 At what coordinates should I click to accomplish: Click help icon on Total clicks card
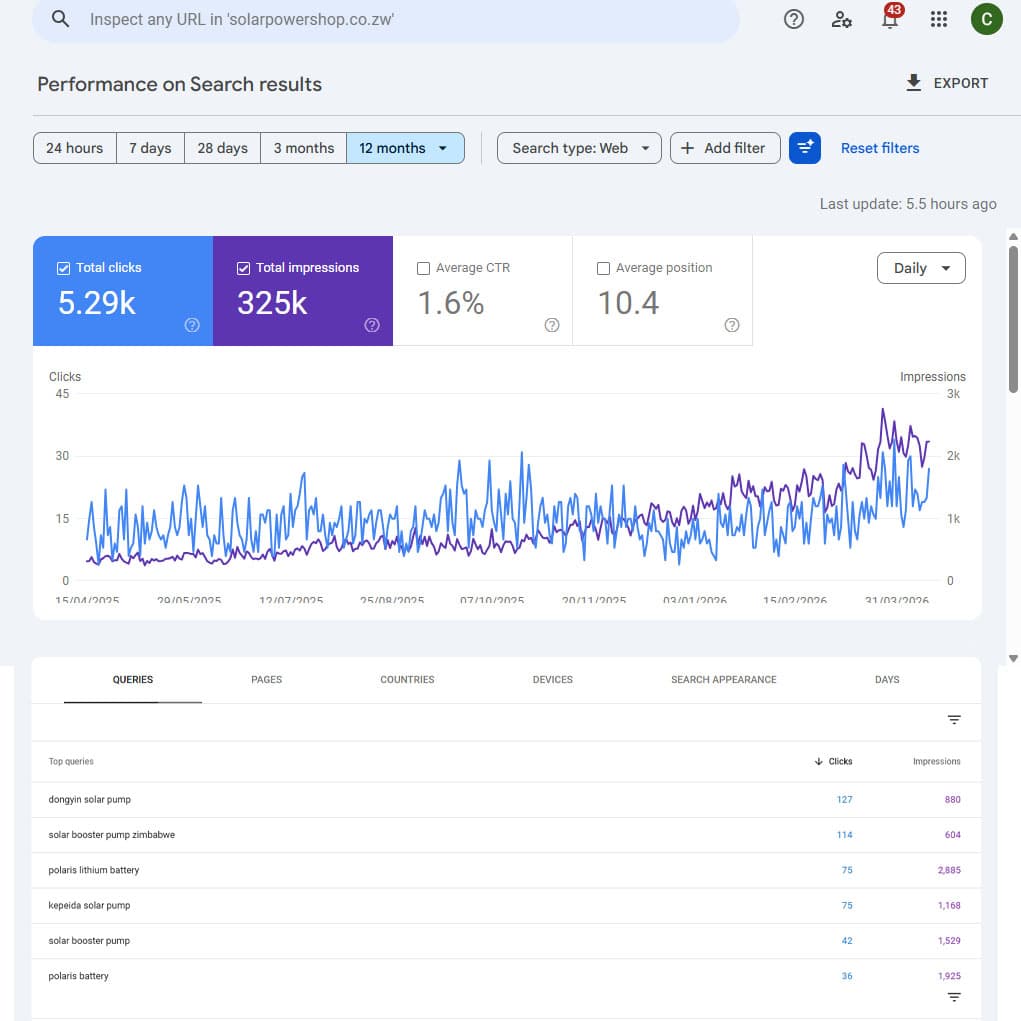[x=193, y=325]
